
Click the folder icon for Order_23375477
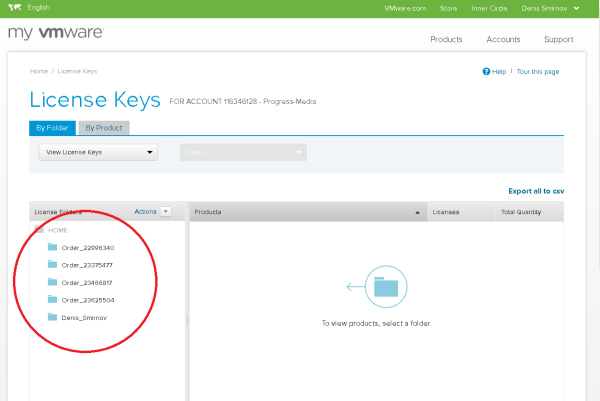click(52, 264)
